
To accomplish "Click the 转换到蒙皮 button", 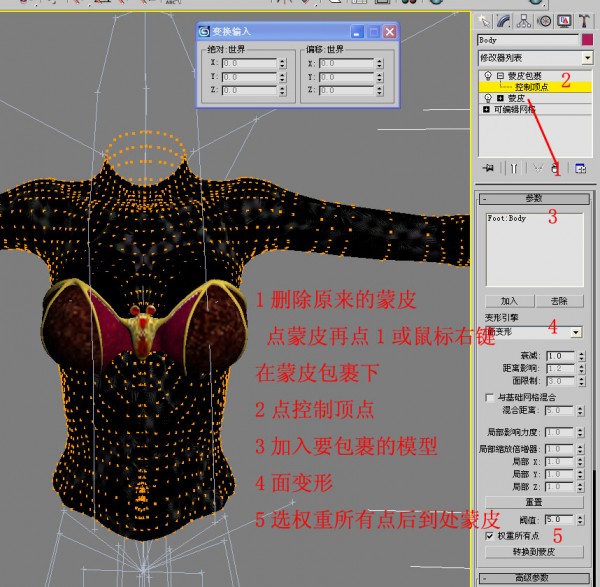I will pyautogui.click(x=534, y=552).
